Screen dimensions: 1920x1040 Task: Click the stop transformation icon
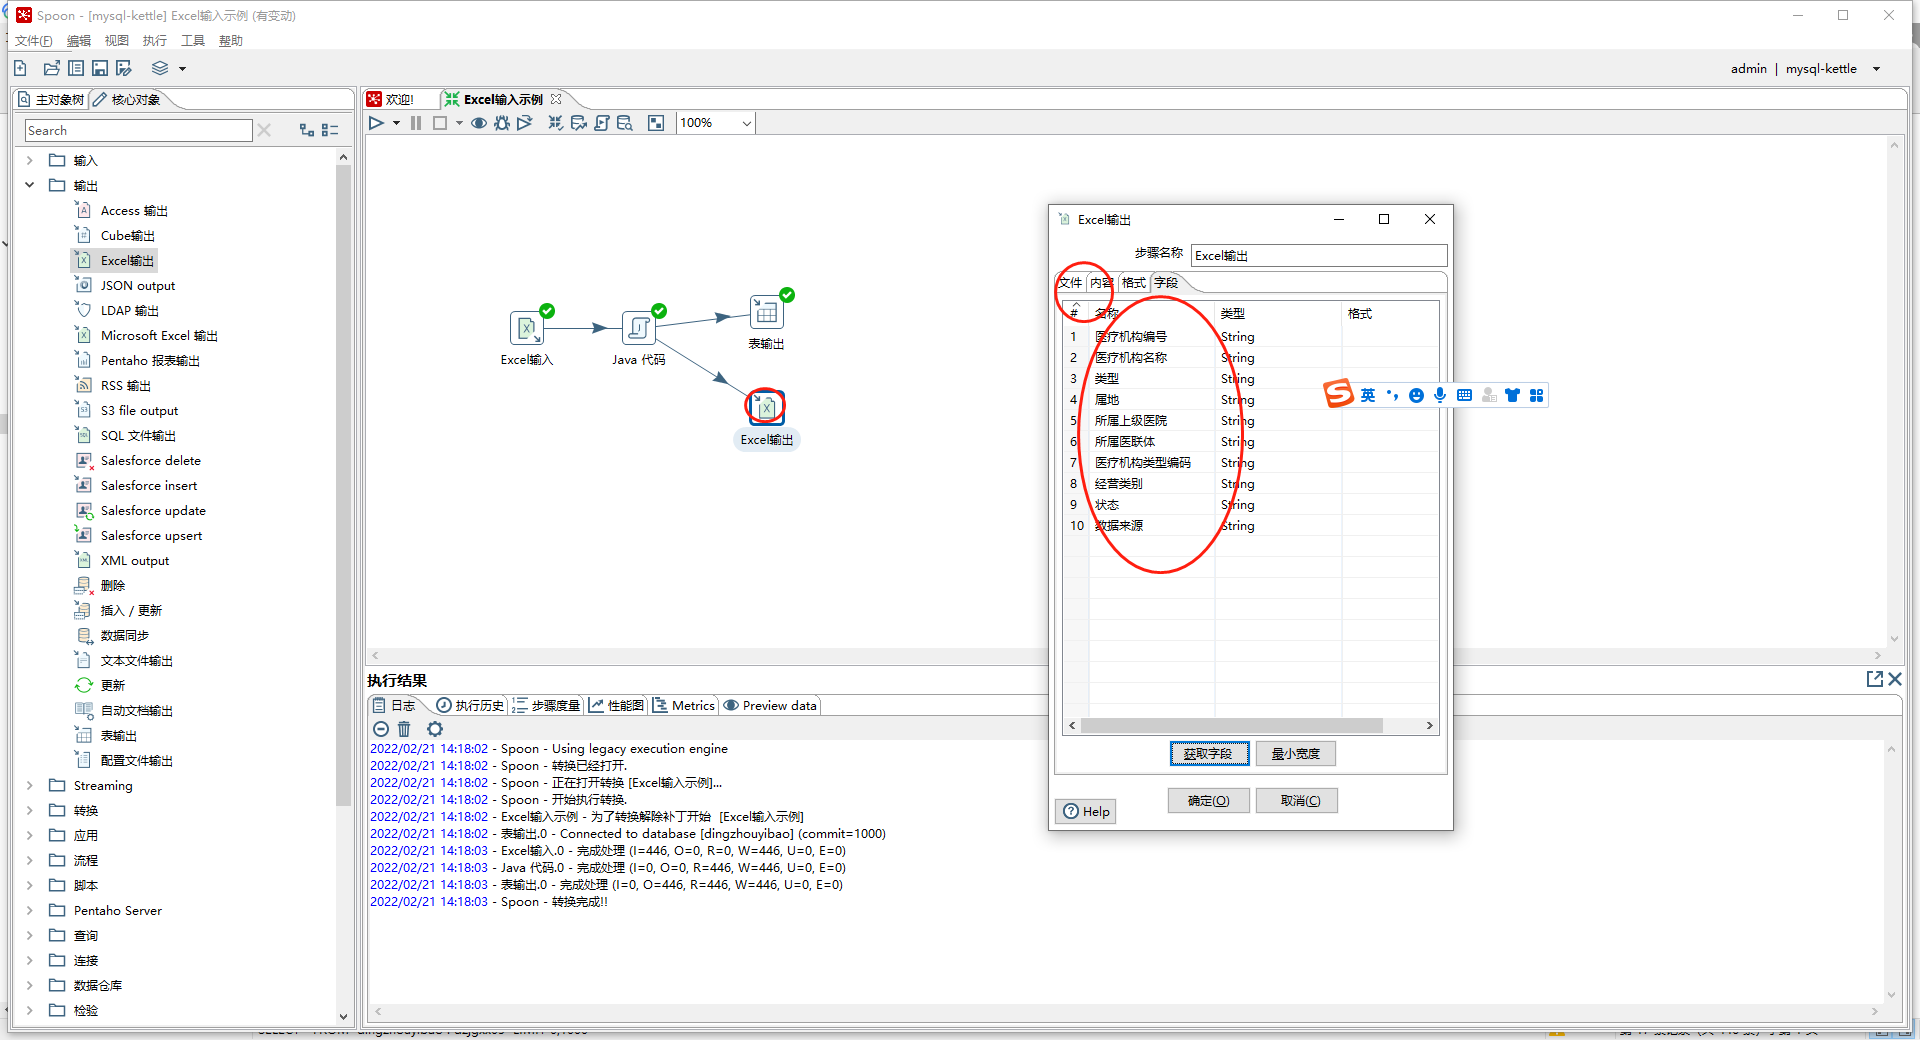[440, 123]
